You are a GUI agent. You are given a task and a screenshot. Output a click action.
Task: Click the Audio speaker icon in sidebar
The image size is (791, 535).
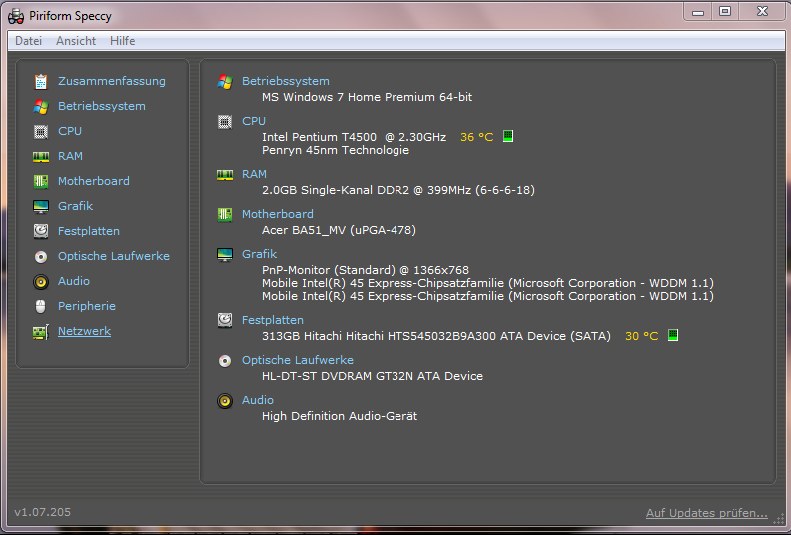point(41,281)
